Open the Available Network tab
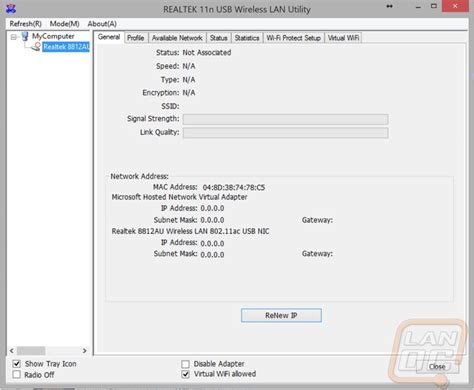 tap(177, 38)
